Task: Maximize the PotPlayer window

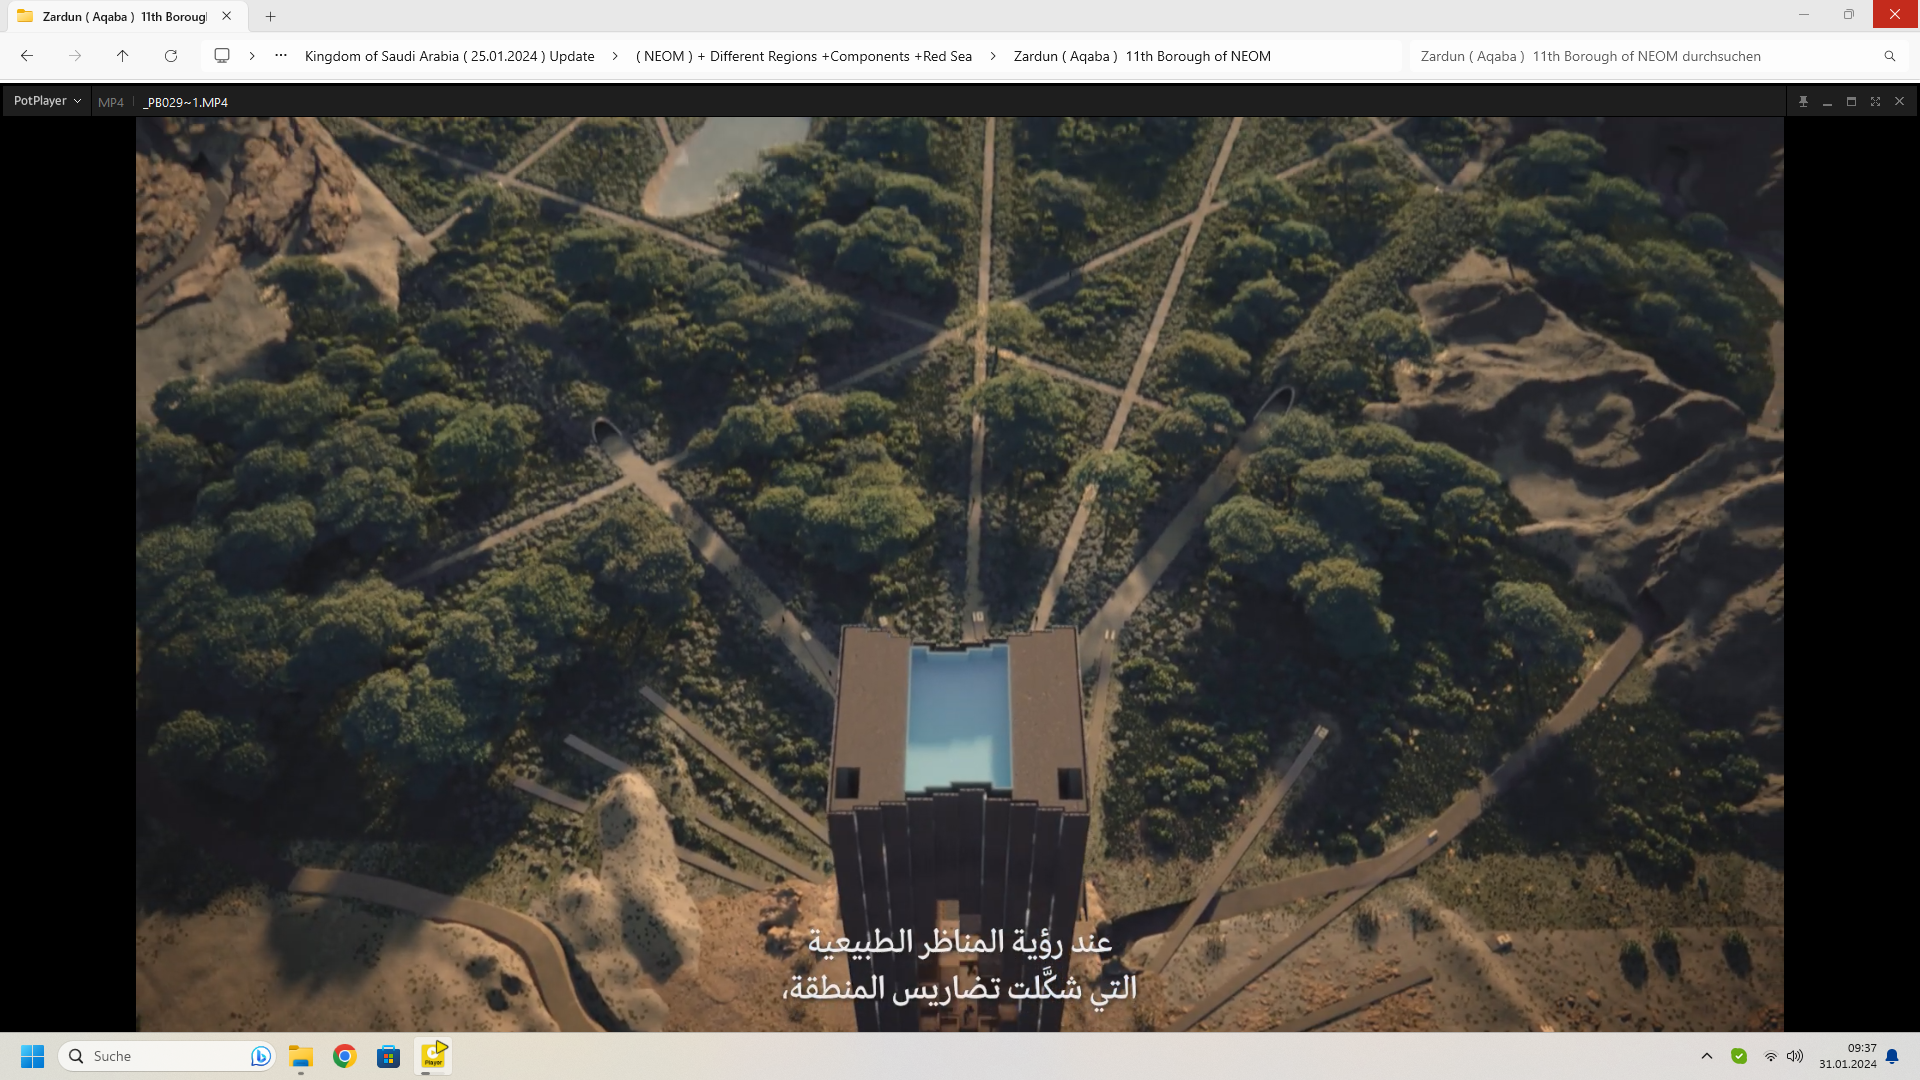Action: (1851, 101)
